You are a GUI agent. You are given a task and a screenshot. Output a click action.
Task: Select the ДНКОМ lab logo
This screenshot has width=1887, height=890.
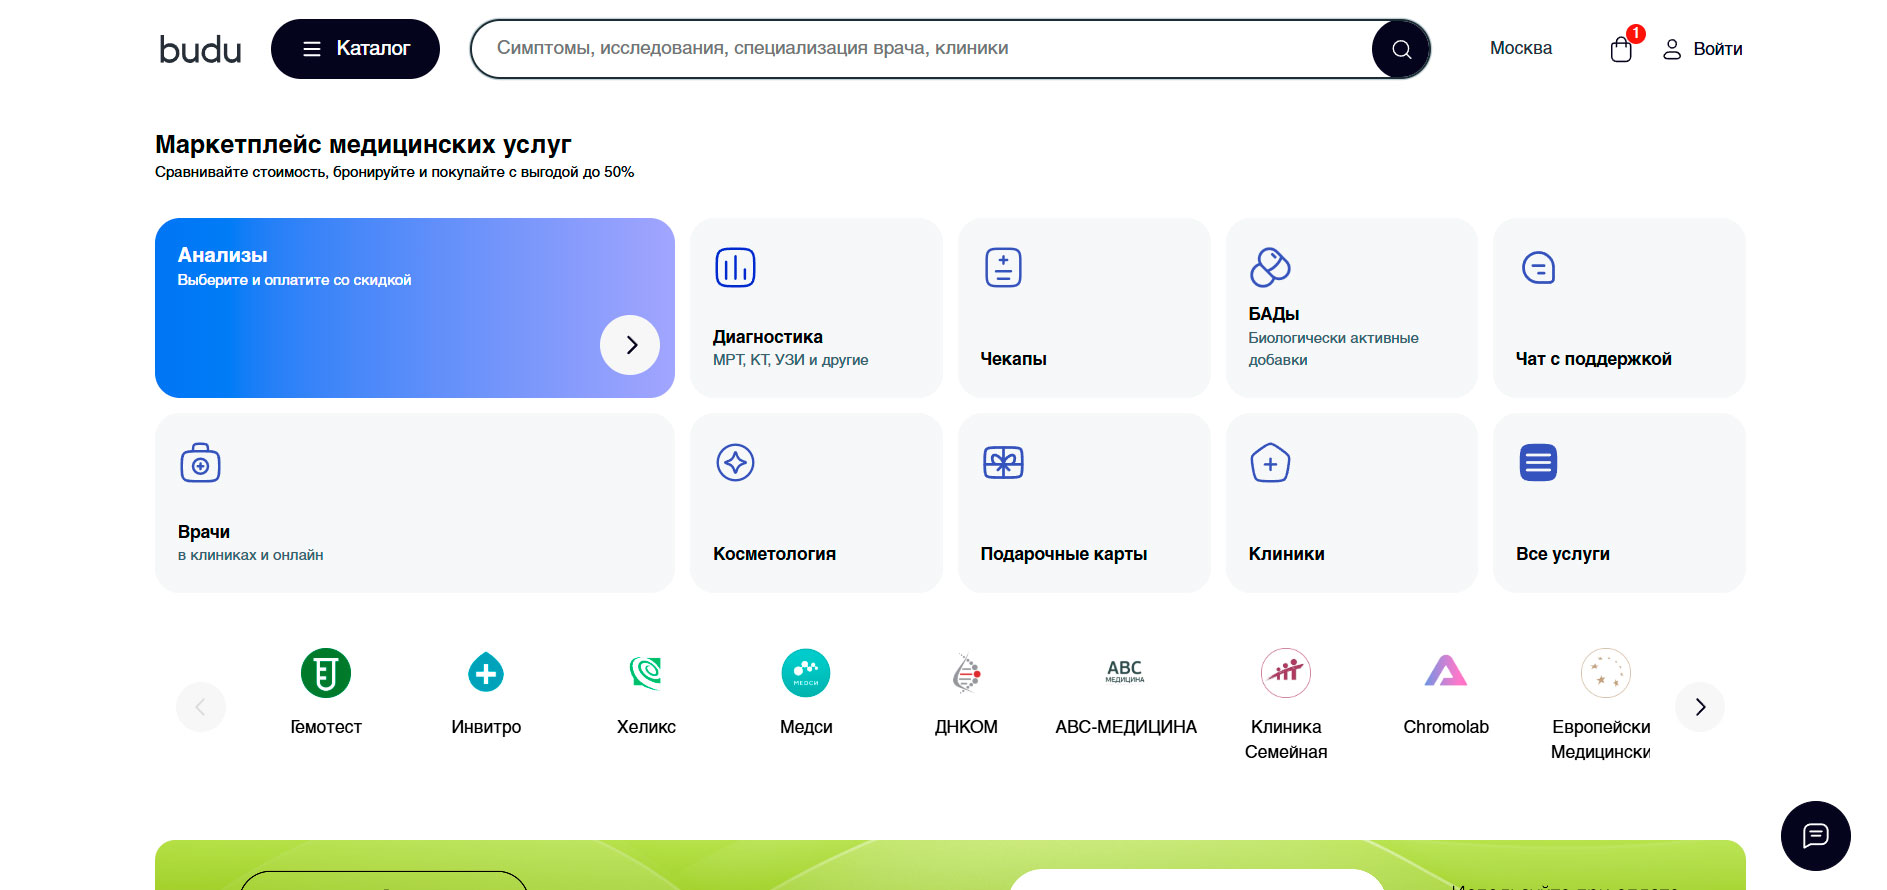click(x=966, y=673)
